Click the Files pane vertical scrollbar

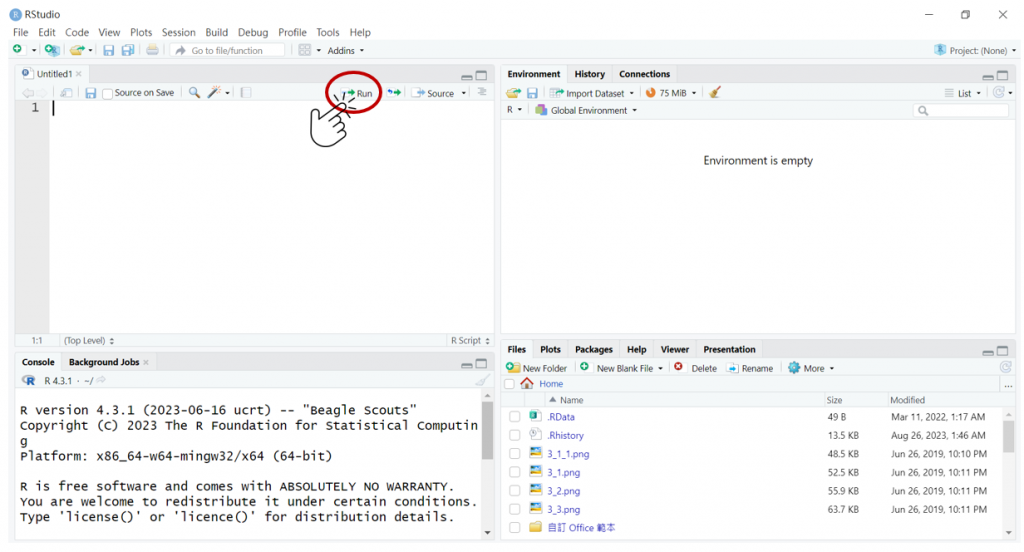(x=1008, y=436)
